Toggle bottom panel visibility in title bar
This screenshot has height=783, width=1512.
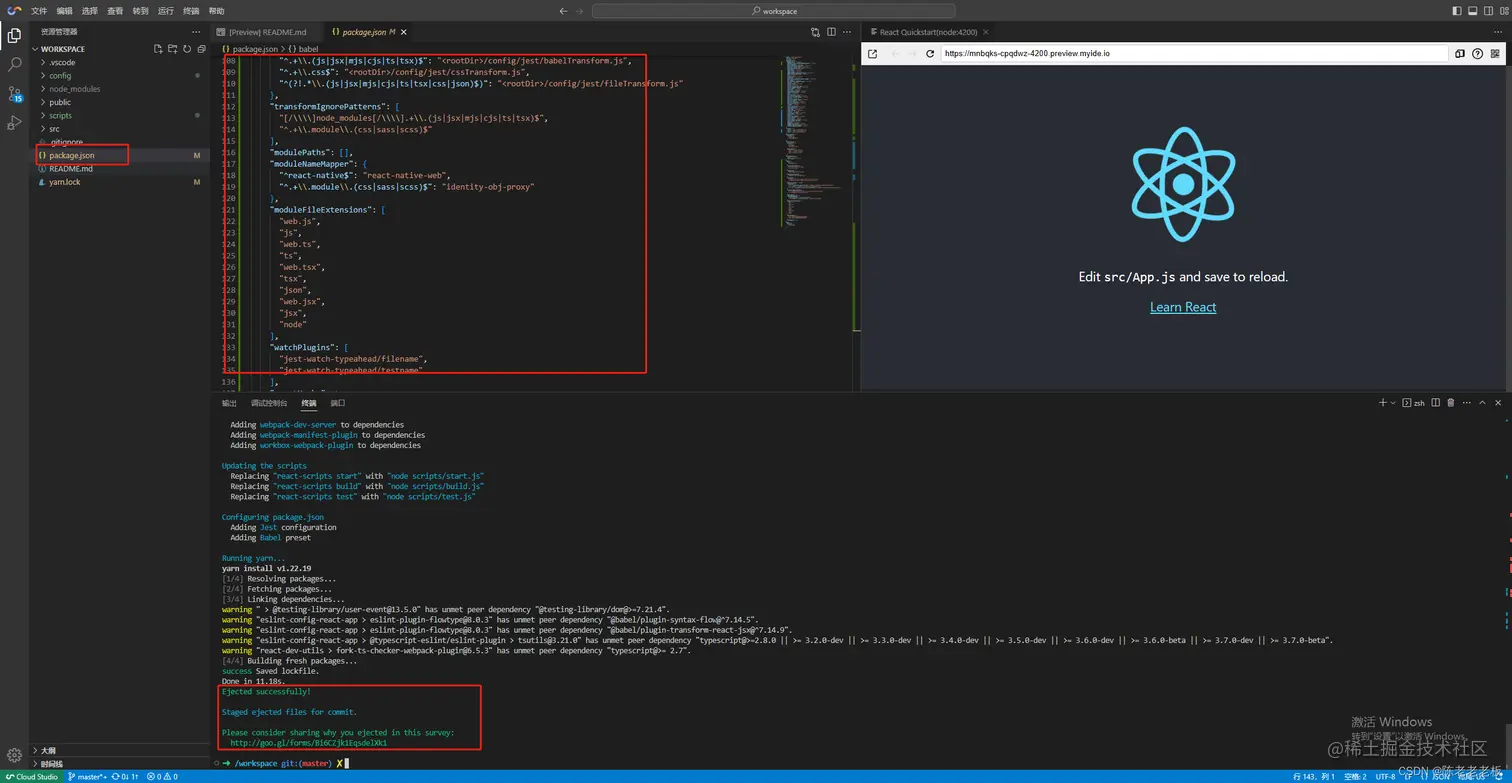[1472, 11]
